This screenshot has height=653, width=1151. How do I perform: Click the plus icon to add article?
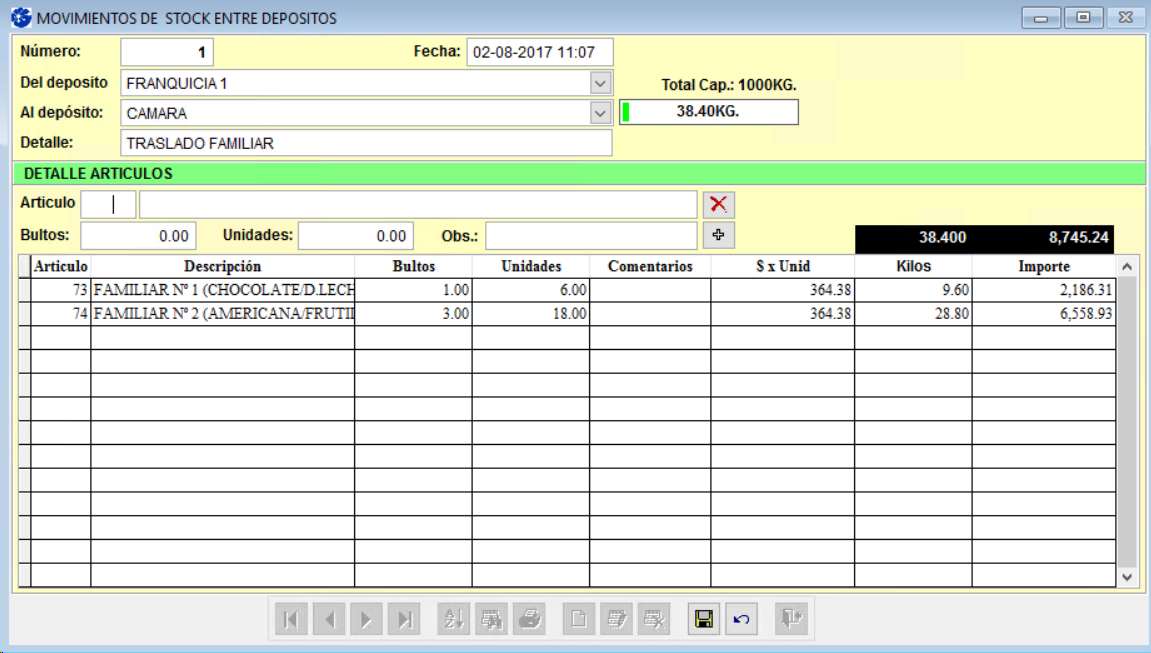pyautogui.click(x=718, y=235)
